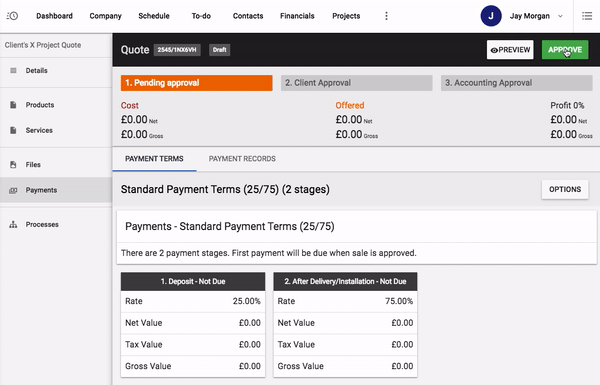Image resolution: width=600 pixels, height=385 pixels.
Task: Switch to the Payment Records tab
Action: click(x=242, y=158)
